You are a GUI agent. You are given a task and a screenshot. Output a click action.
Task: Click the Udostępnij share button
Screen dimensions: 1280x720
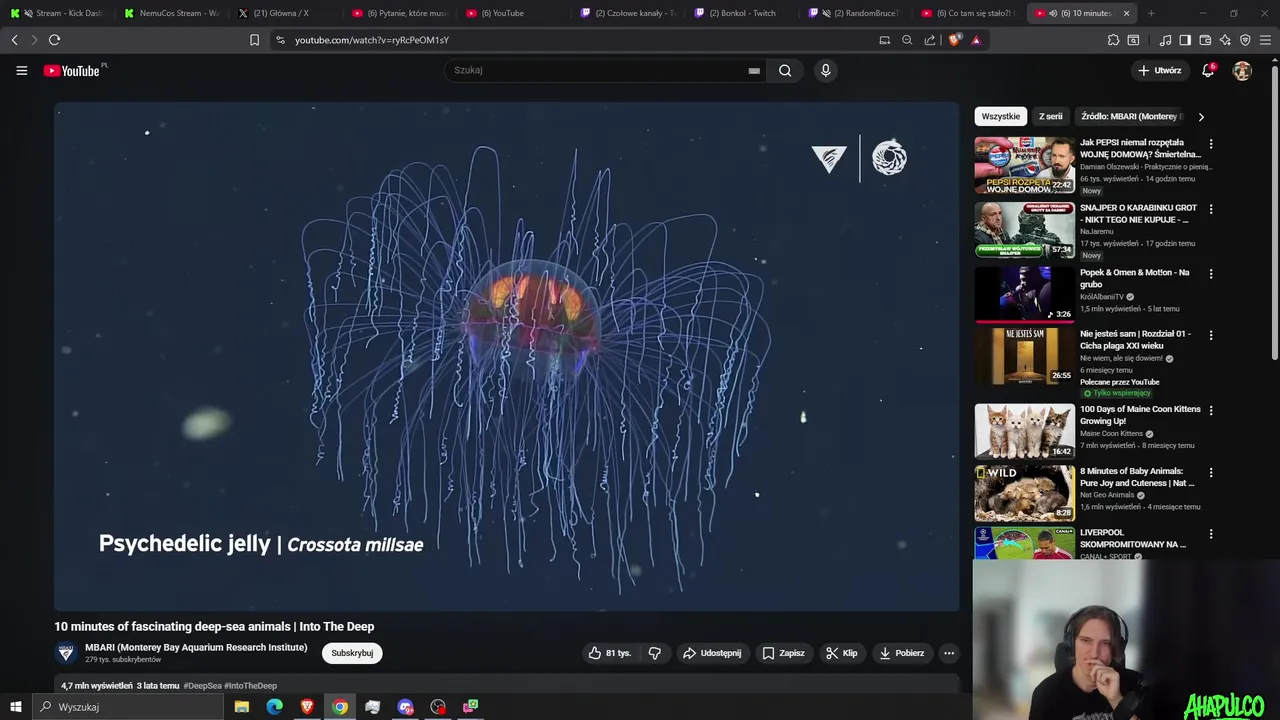(712, 653)
